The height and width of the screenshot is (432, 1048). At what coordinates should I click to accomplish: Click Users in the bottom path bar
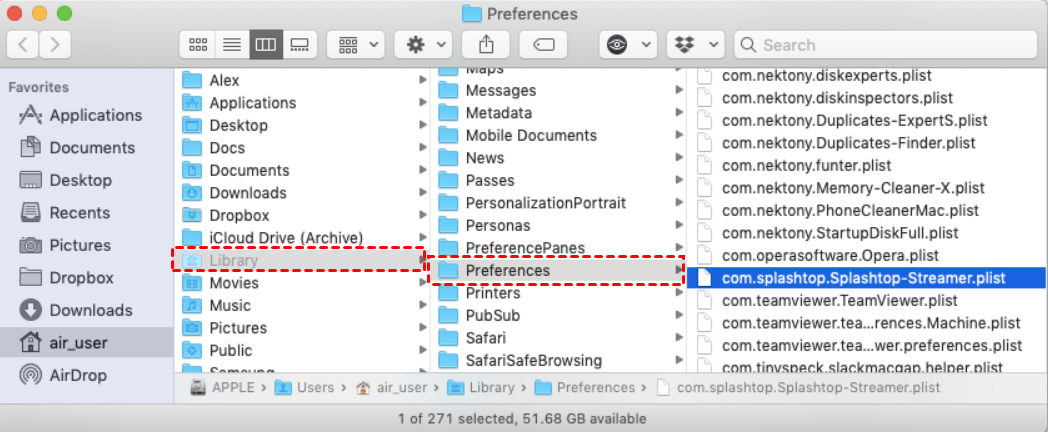point(313,388)
